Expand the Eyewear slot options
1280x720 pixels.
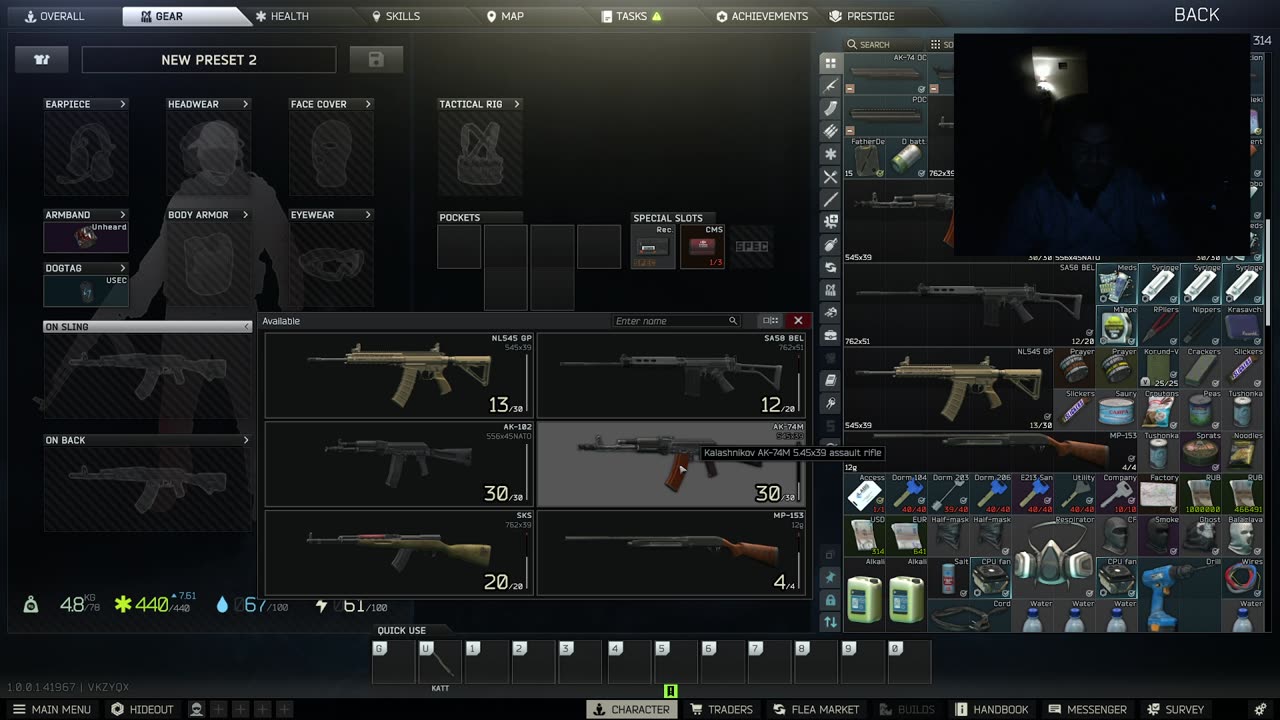pos(368,215)
